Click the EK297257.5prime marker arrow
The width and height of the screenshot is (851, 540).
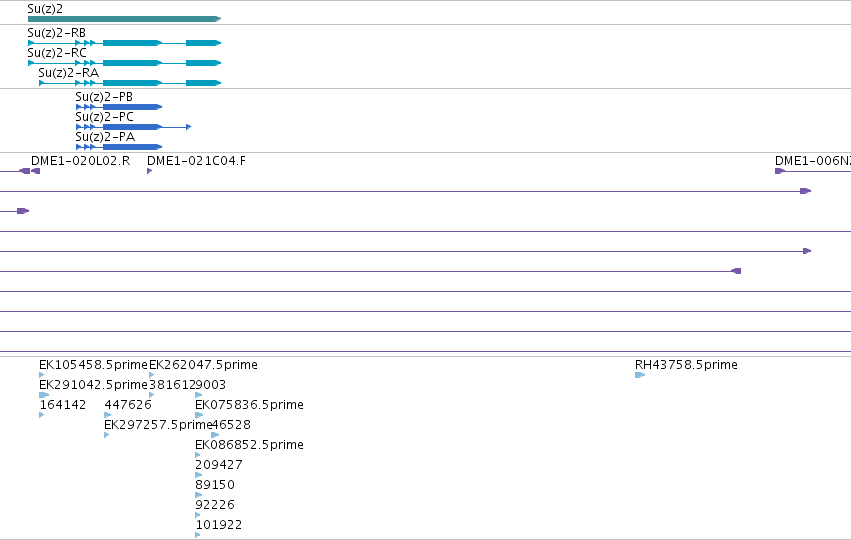pyautogui.click(x=107, y=435)
